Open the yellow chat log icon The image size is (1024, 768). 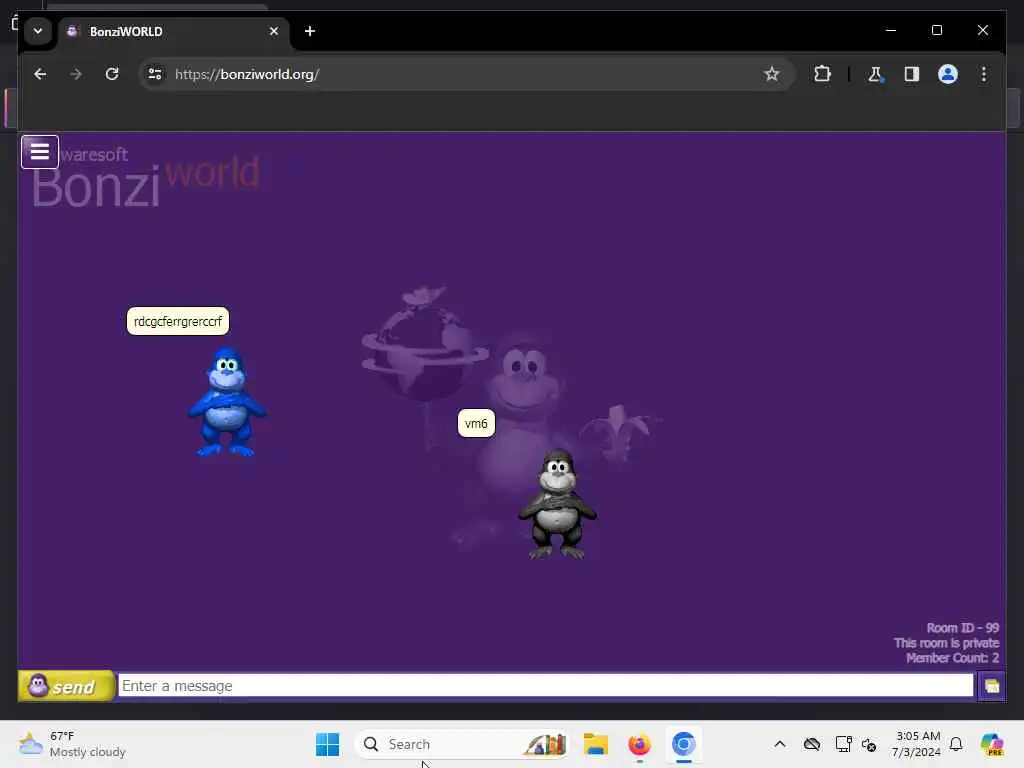coord(991,686)
